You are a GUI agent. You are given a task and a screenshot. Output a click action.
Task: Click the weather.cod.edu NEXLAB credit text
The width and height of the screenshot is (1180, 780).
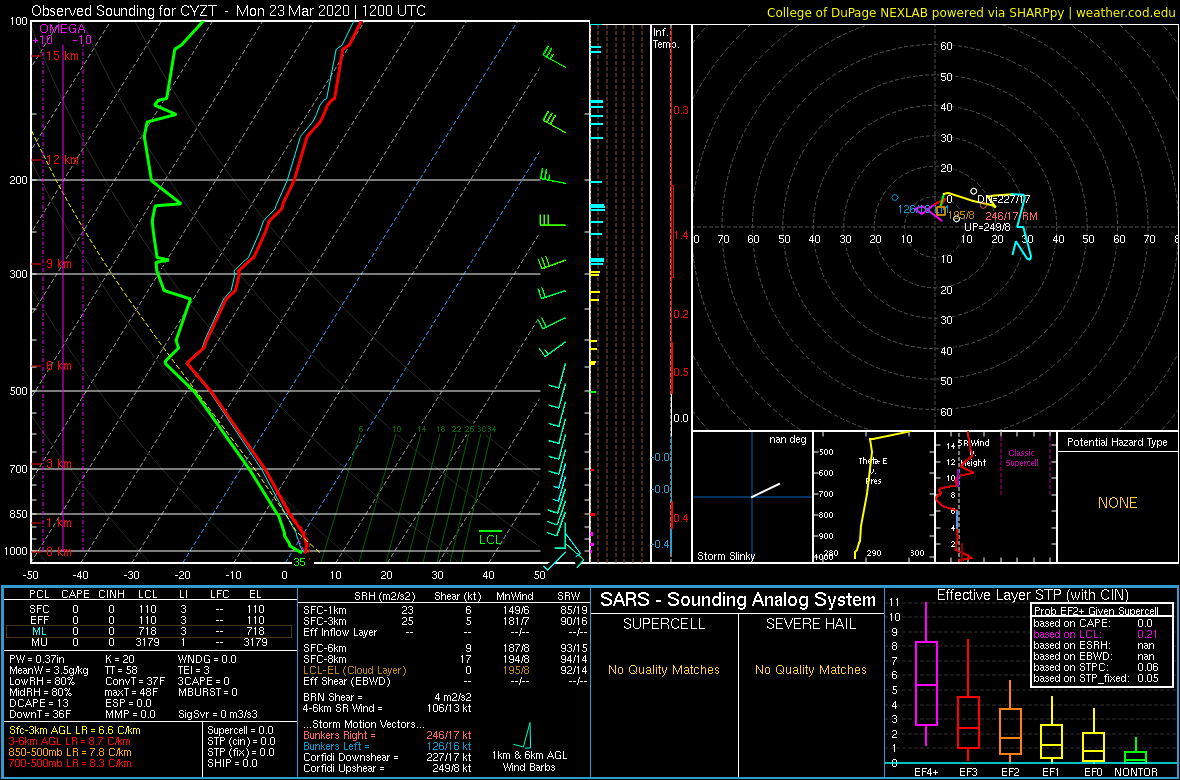click(x=970, y=12)
